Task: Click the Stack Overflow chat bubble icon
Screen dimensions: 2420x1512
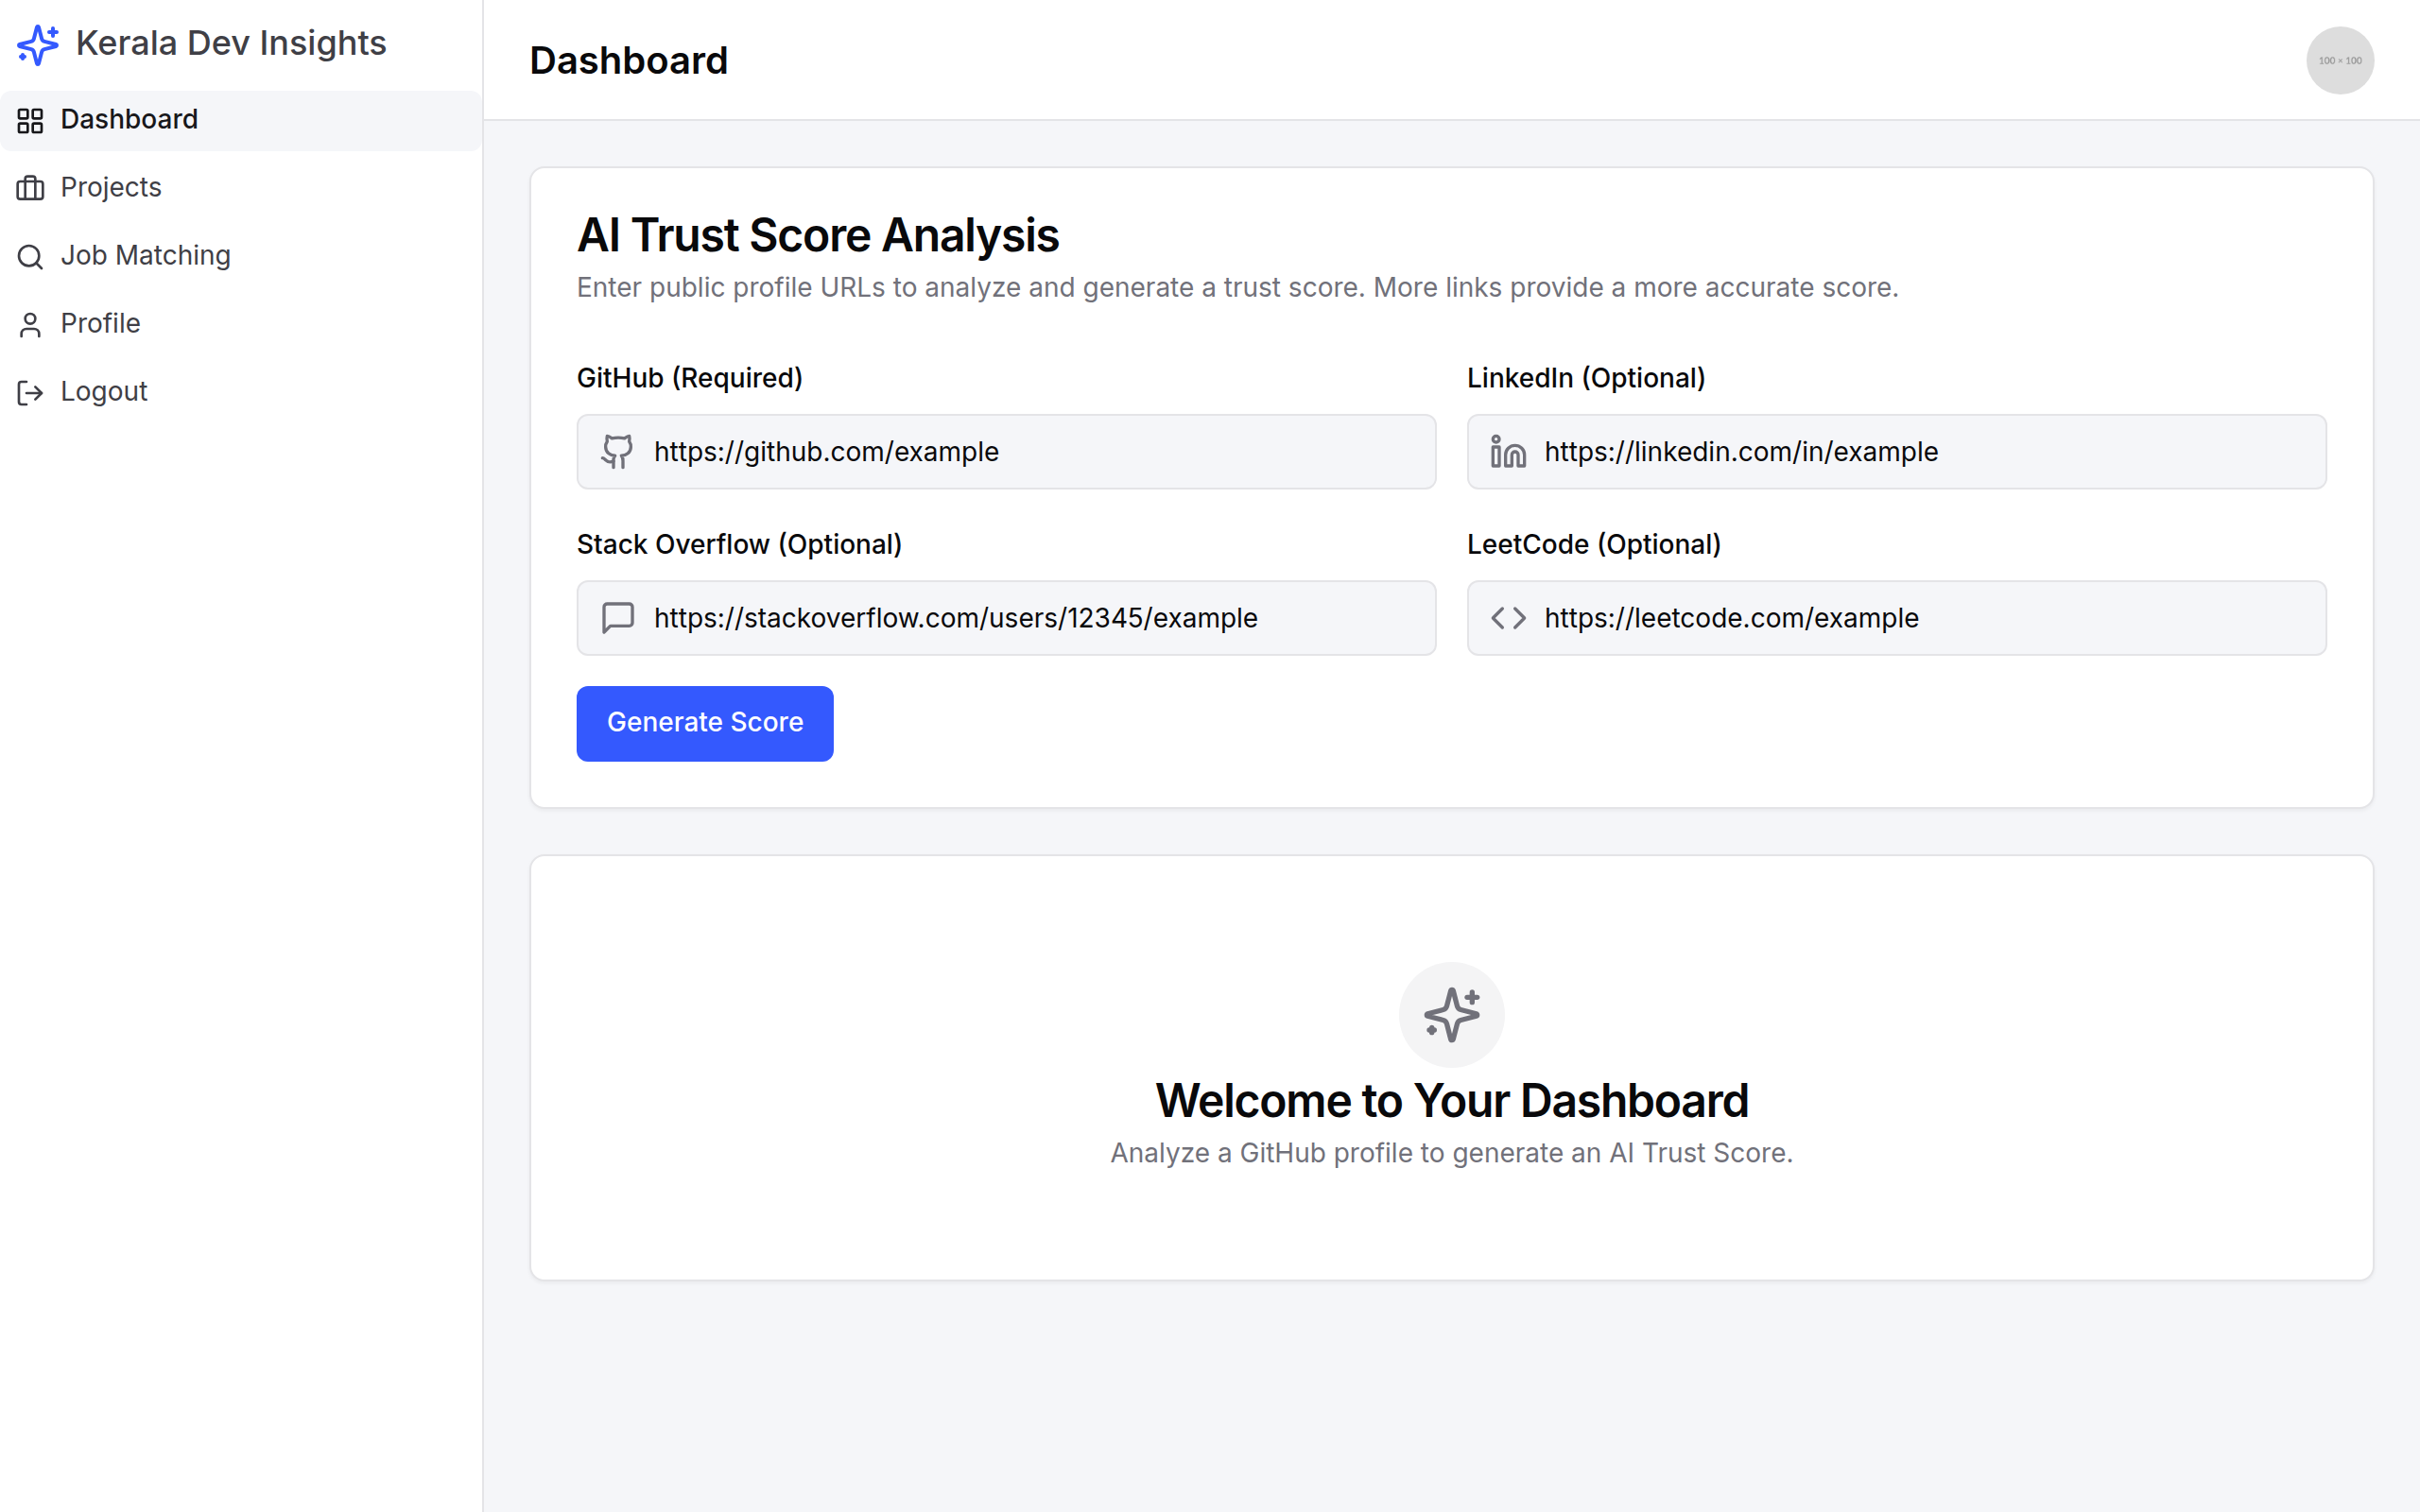Action: [x=617, y=618]
